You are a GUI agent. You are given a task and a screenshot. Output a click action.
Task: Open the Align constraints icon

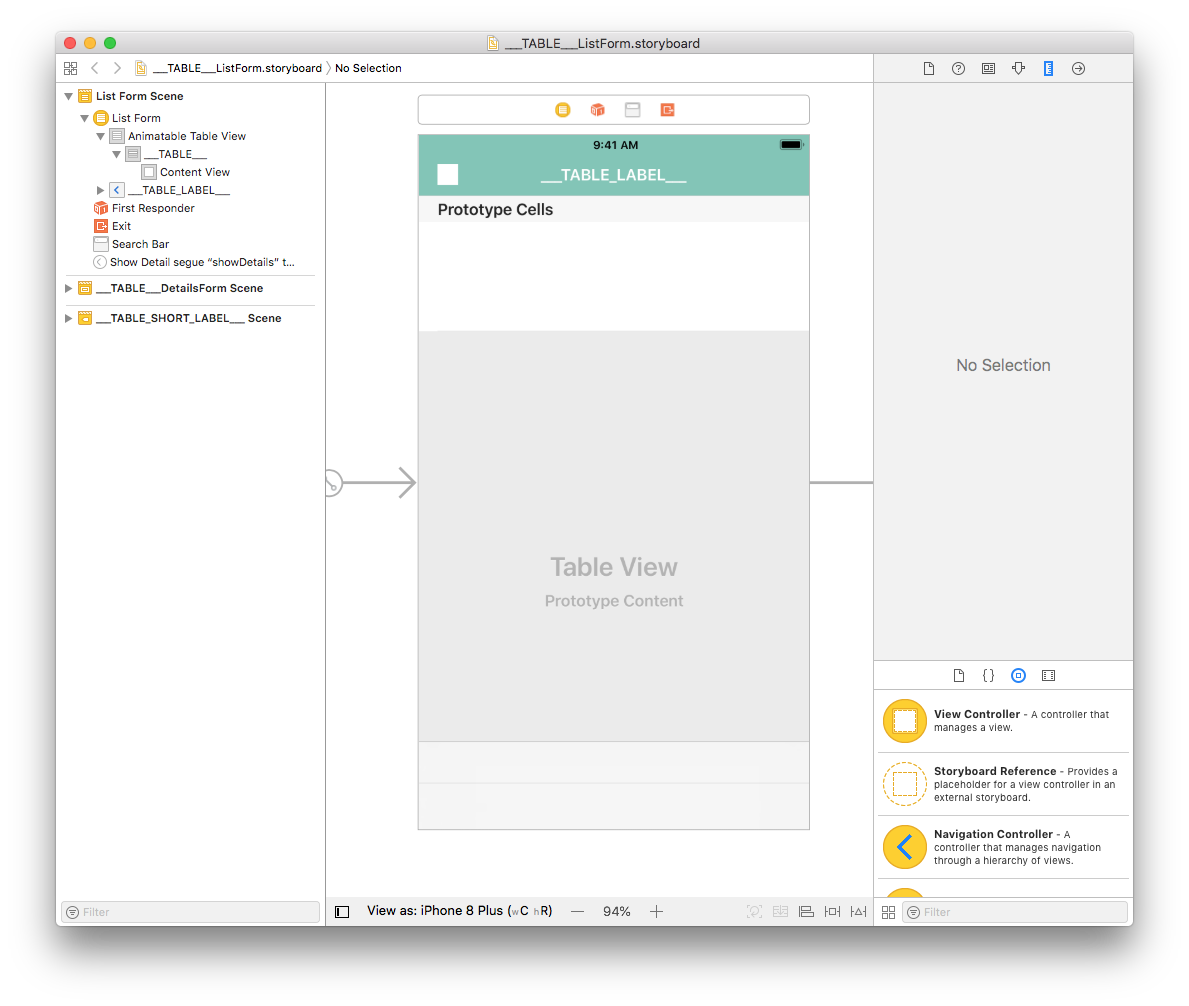coord(806,911)
